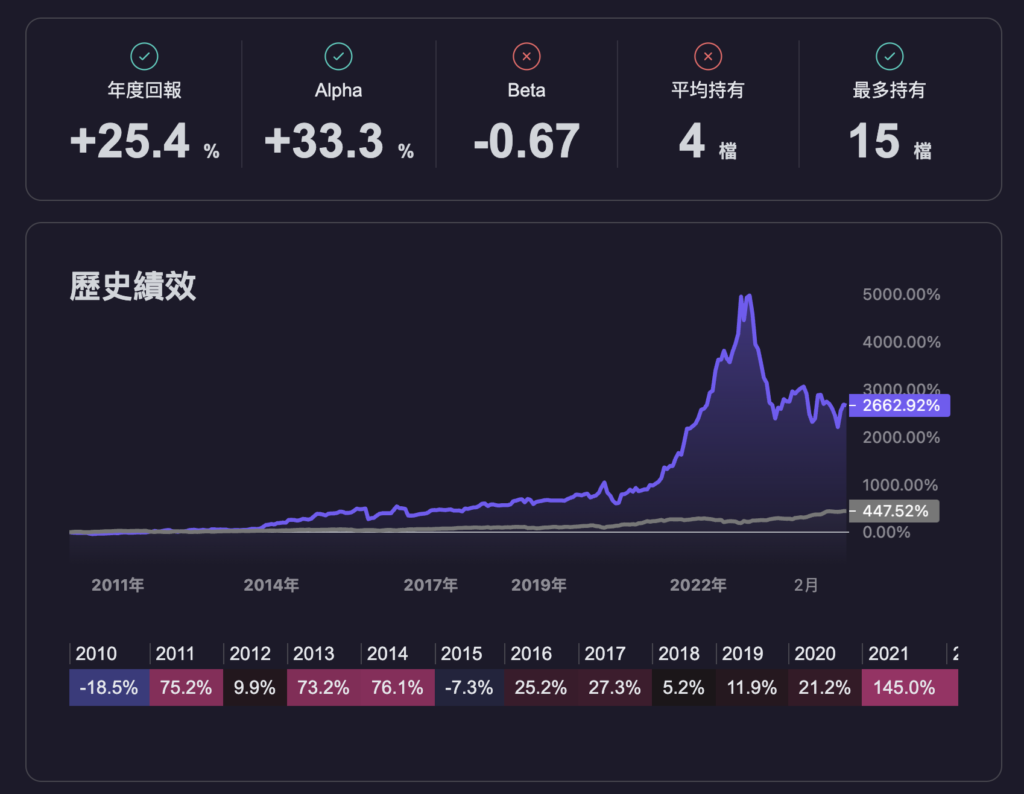The height and width of the screenshot is (794, 1024).
Task: Click the green checkmark icon above 年度回報
Action: pos(143,56)
